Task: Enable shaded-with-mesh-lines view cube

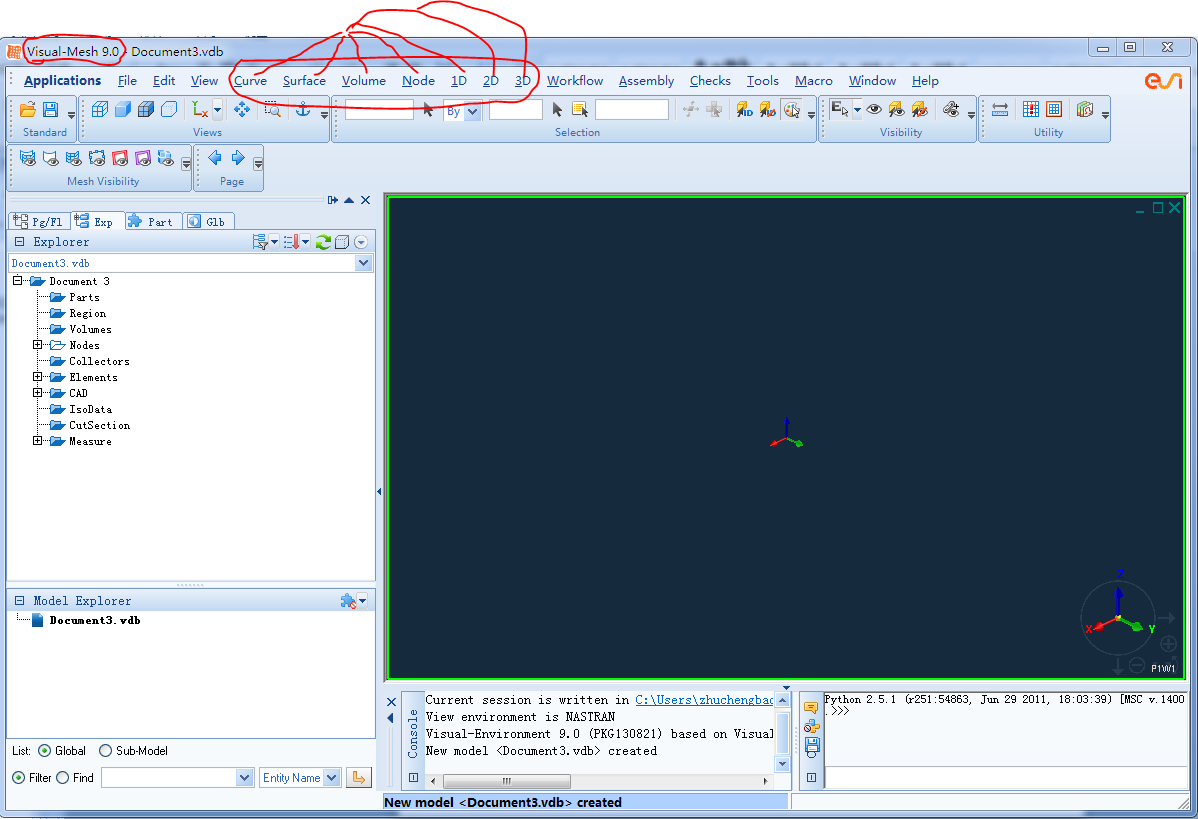Action: coord(146,110)
